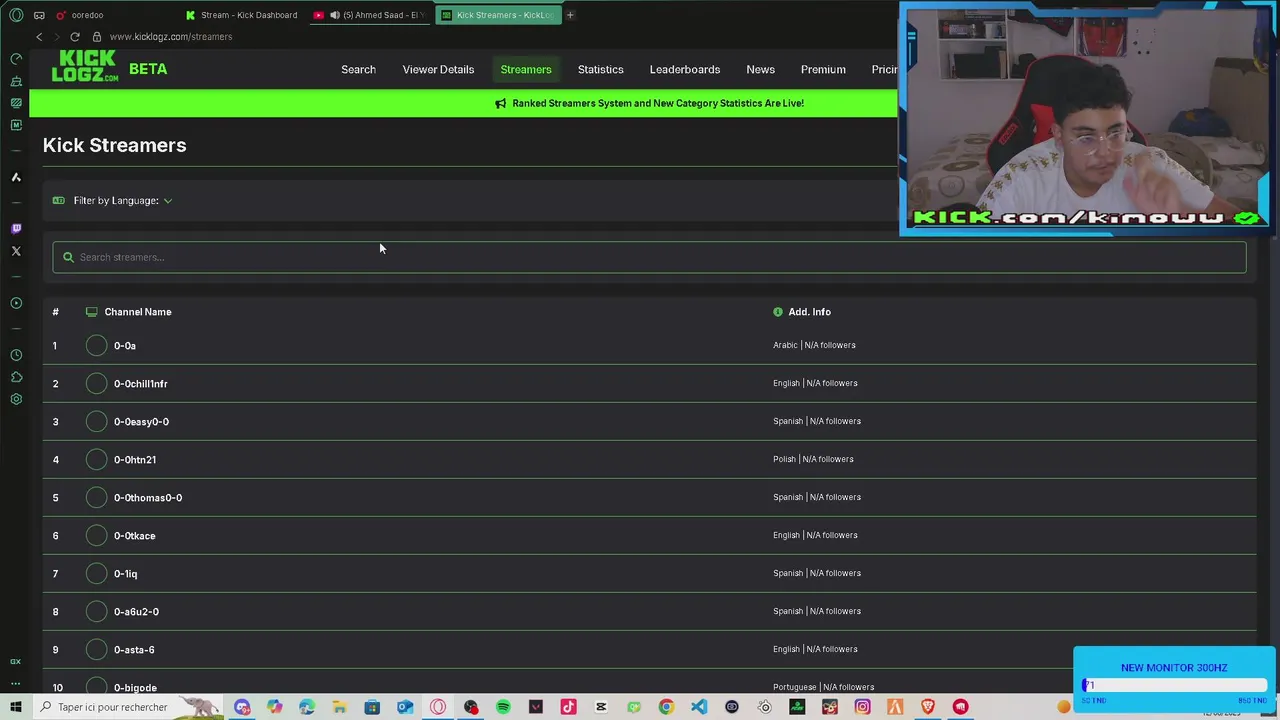Click the site padlock security icon
Viewport: 1280px width, 720px height.
(97, 37)
